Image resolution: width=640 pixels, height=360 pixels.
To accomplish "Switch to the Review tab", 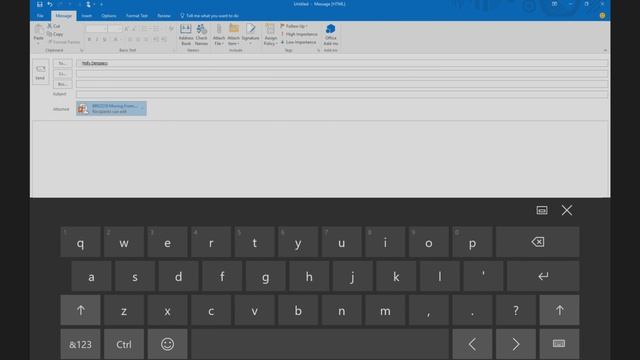I will coord(164,16).
